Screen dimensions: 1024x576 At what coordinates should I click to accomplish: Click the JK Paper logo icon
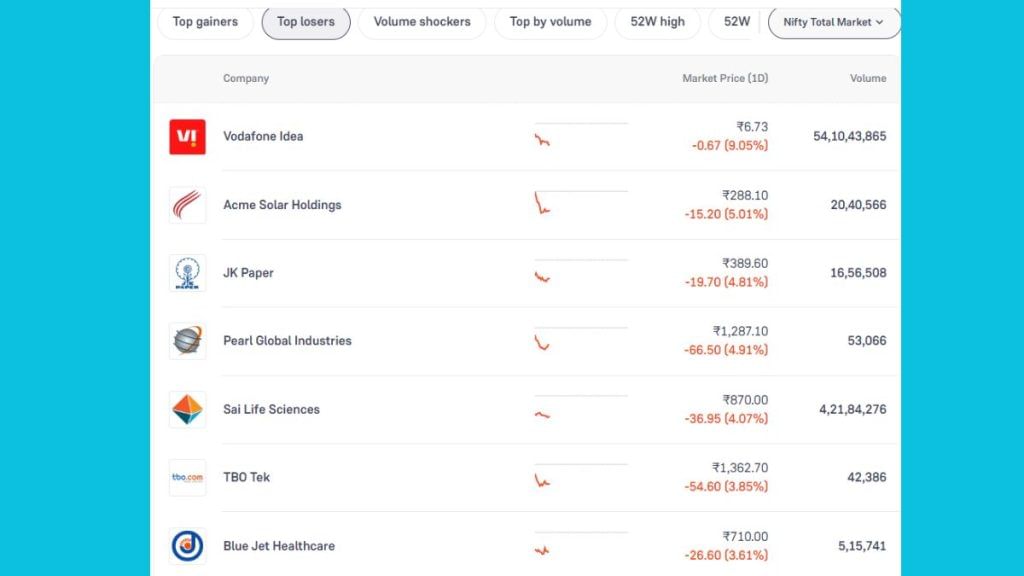(x=187, y=273)
